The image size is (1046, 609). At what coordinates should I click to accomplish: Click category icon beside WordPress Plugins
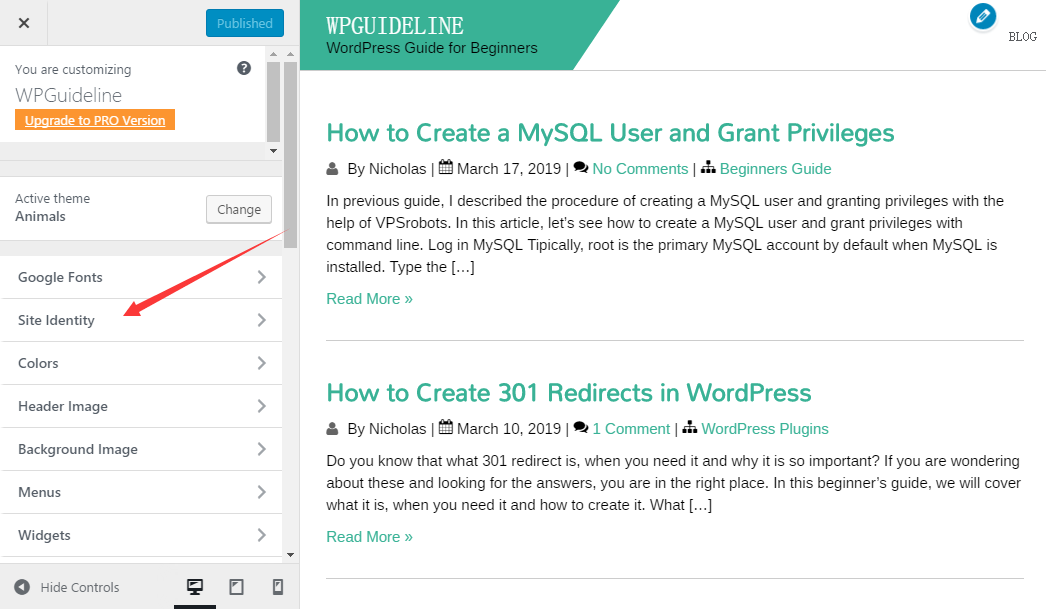(690, 428)
